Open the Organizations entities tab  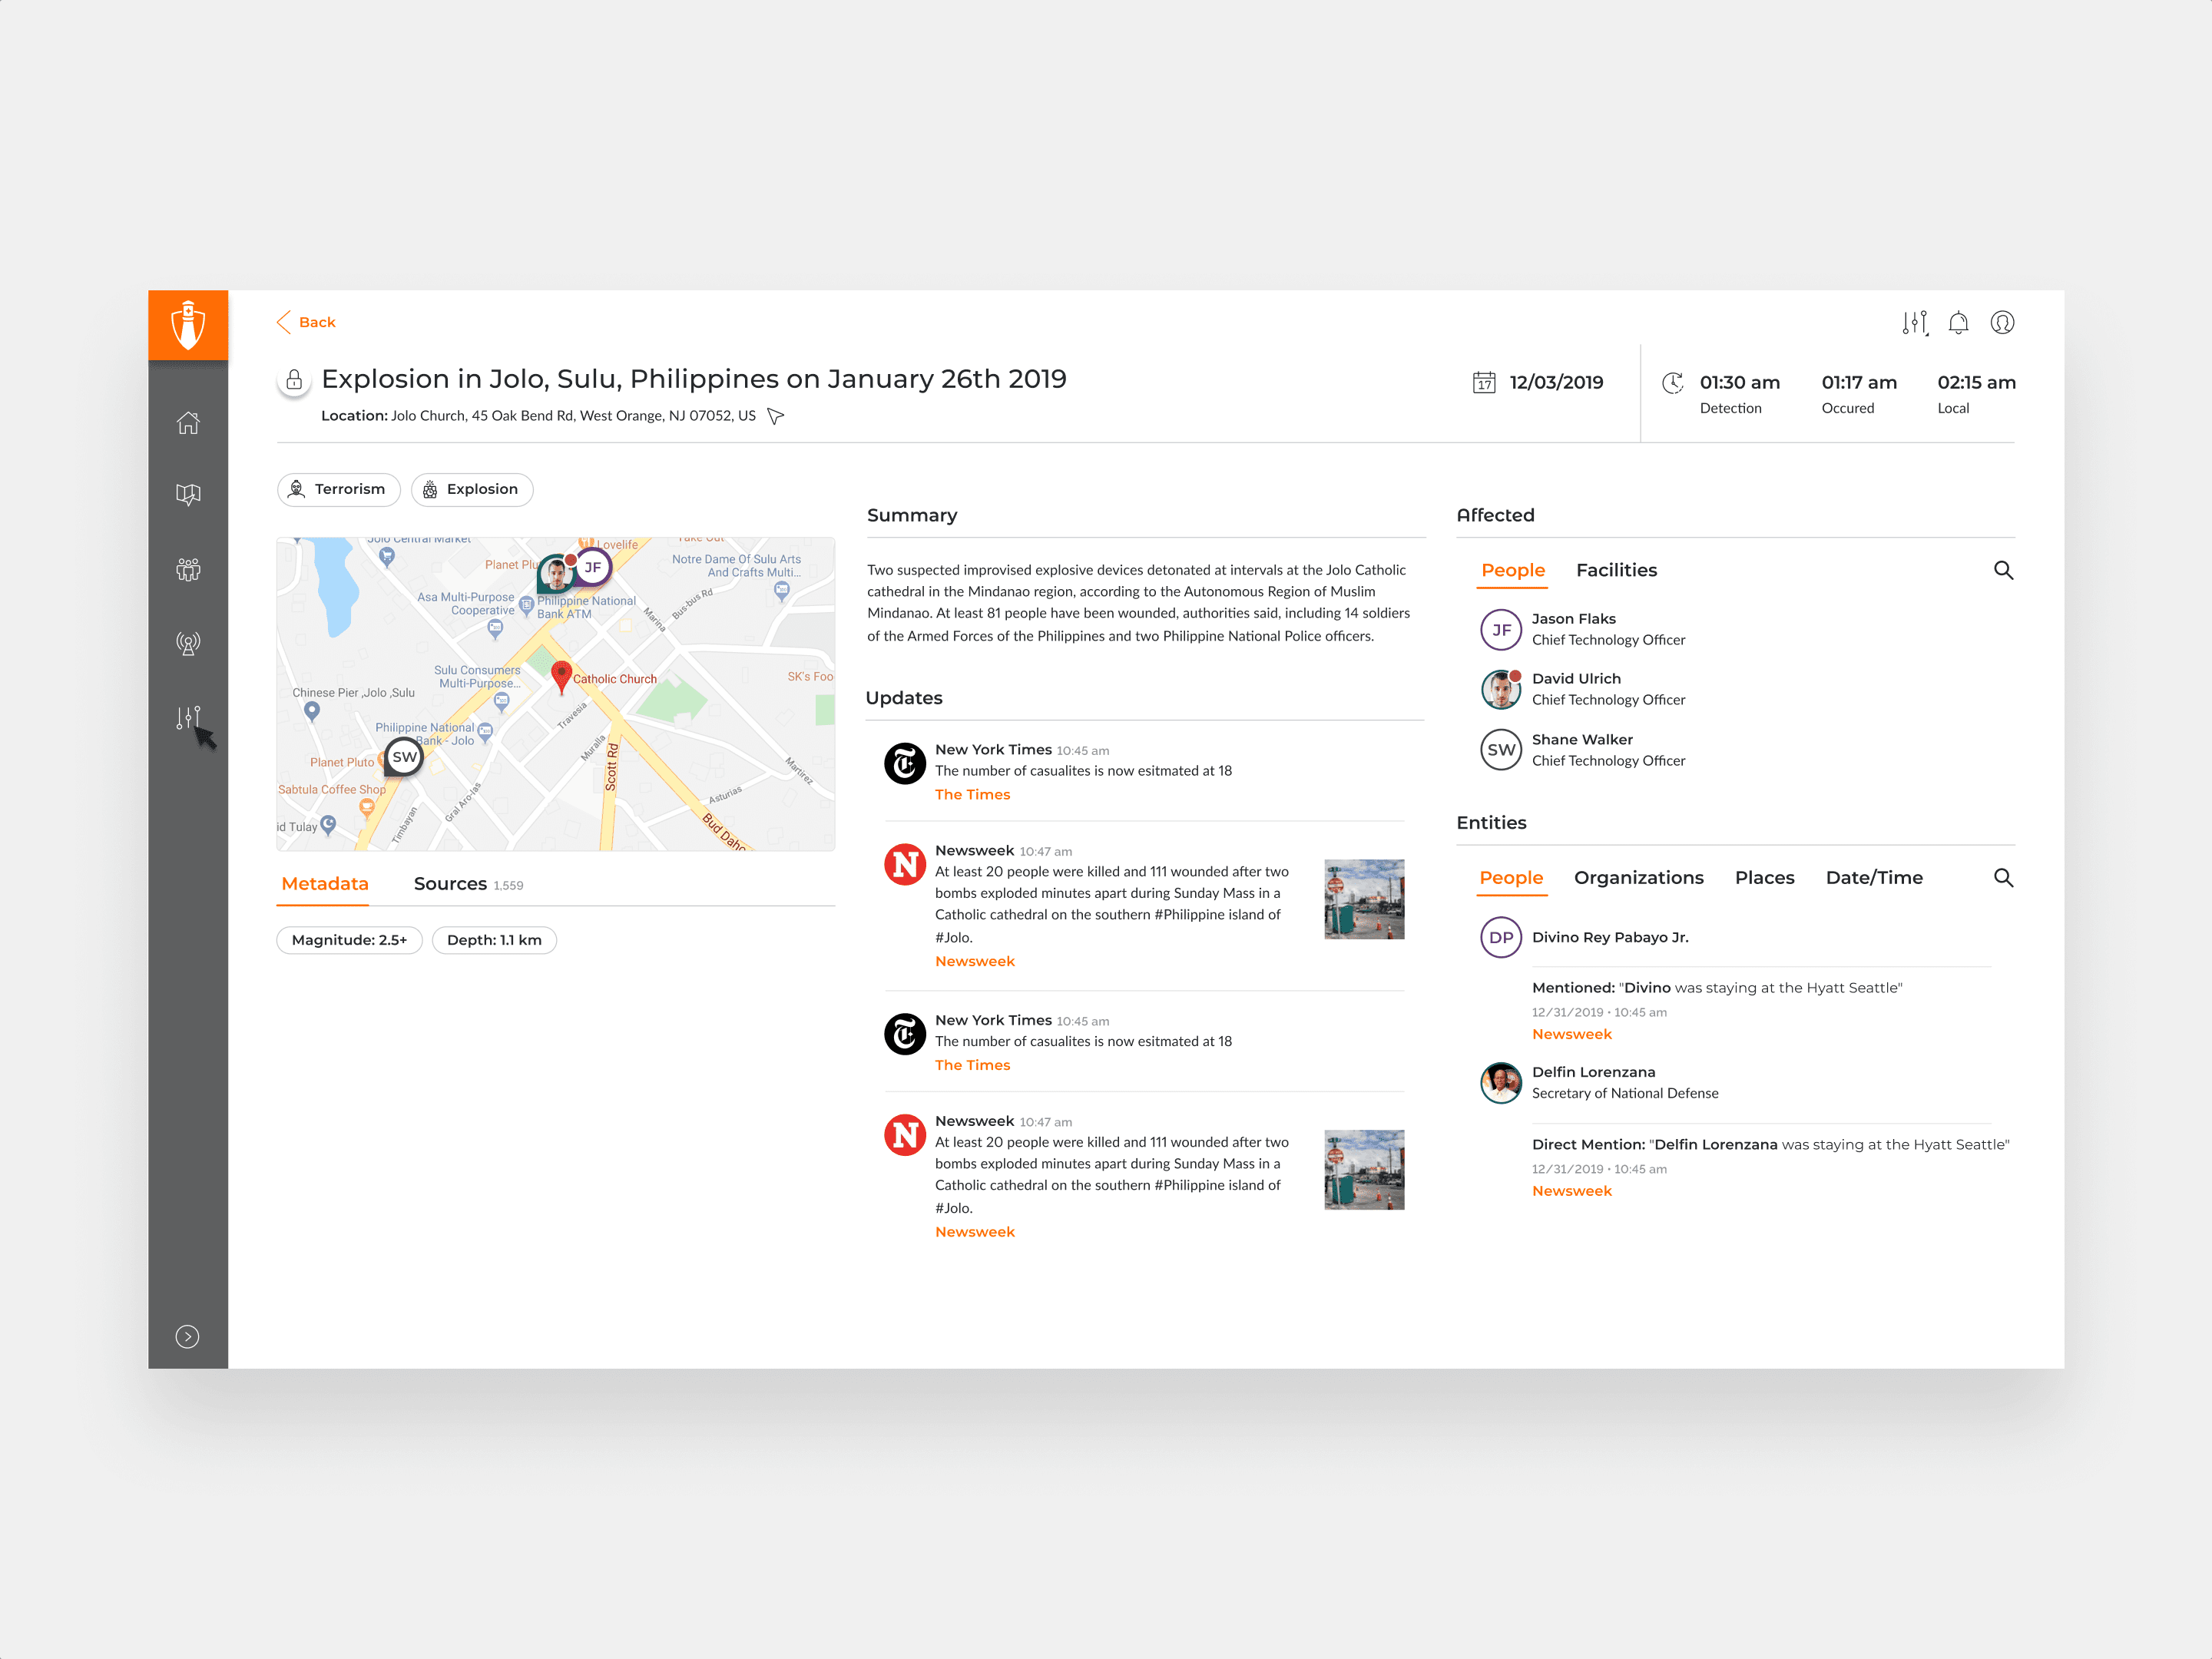1638,877
